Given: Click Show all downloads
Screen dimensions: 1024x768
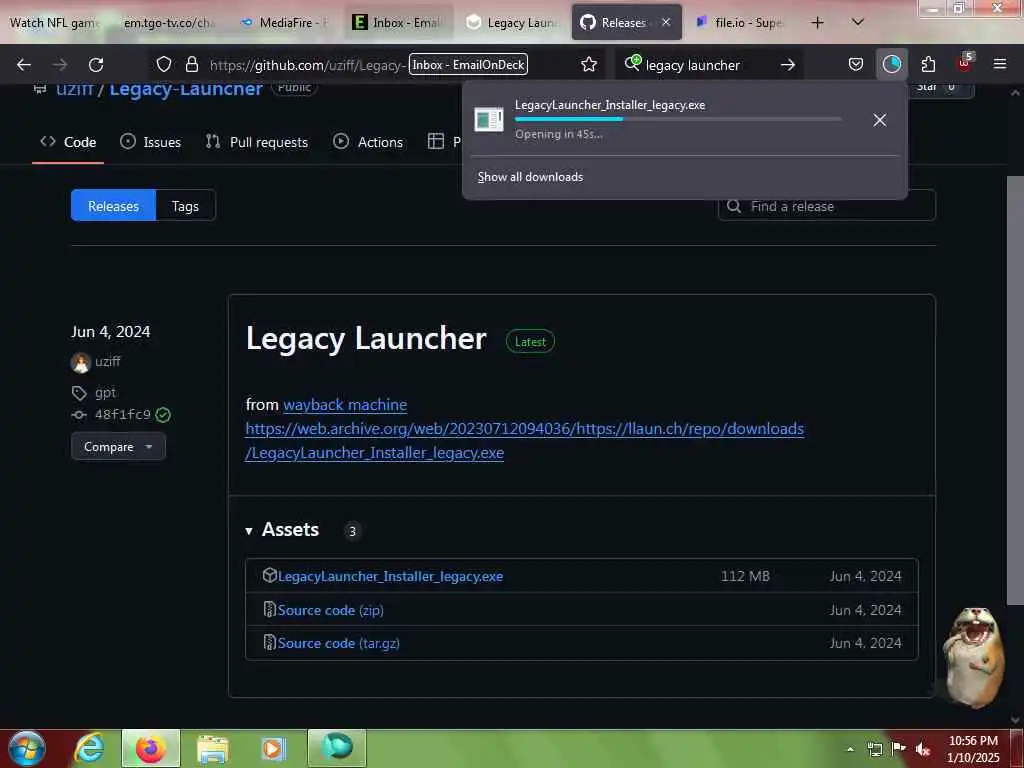Looking at the screenshot, I should 530,177.
